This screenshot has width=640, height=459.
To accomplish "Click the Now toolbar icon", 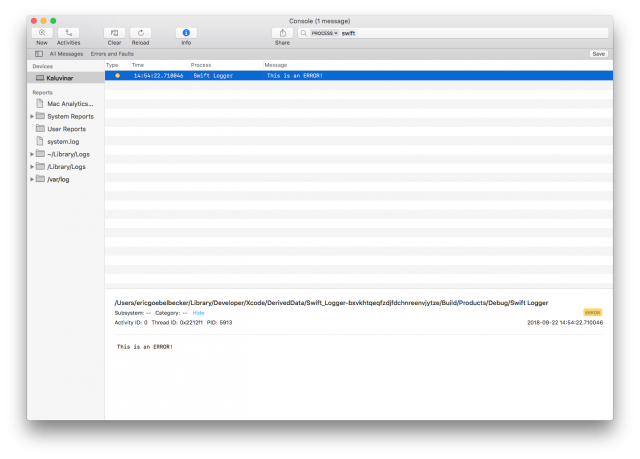I will (x=42, y=33).
